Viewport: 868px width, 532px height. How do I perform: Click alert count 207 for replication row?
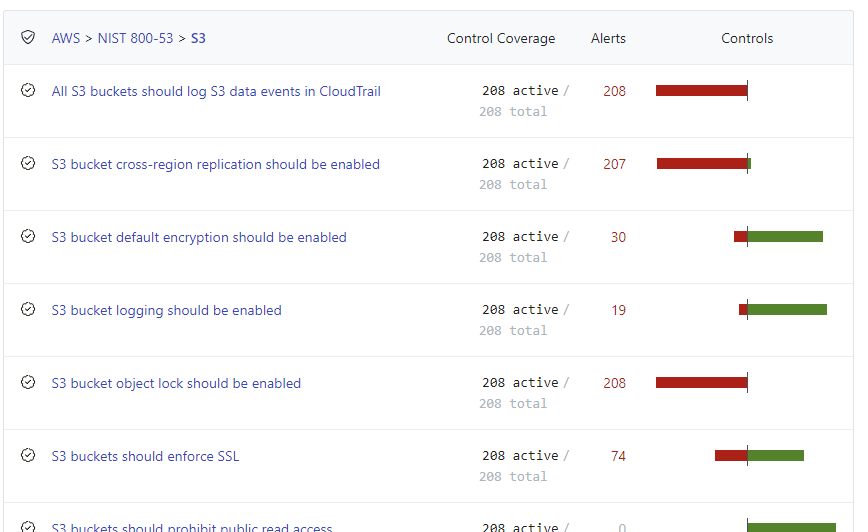[614, 164]
